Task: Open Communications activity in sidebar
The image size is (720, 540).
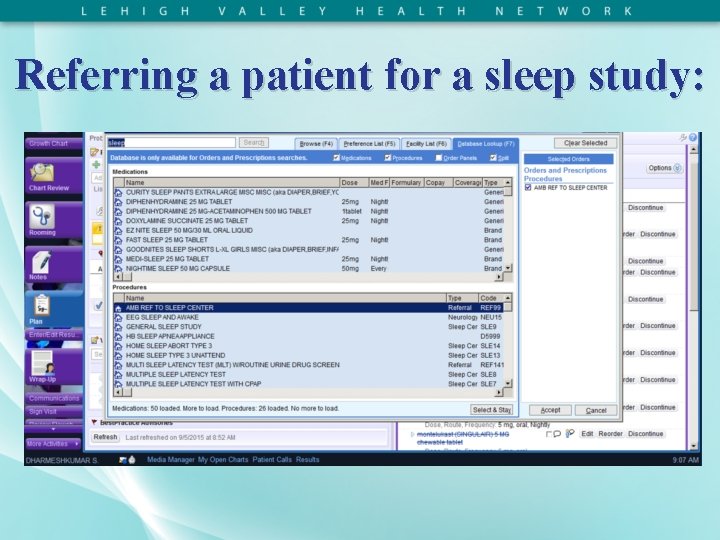Action: click(54, 398)
